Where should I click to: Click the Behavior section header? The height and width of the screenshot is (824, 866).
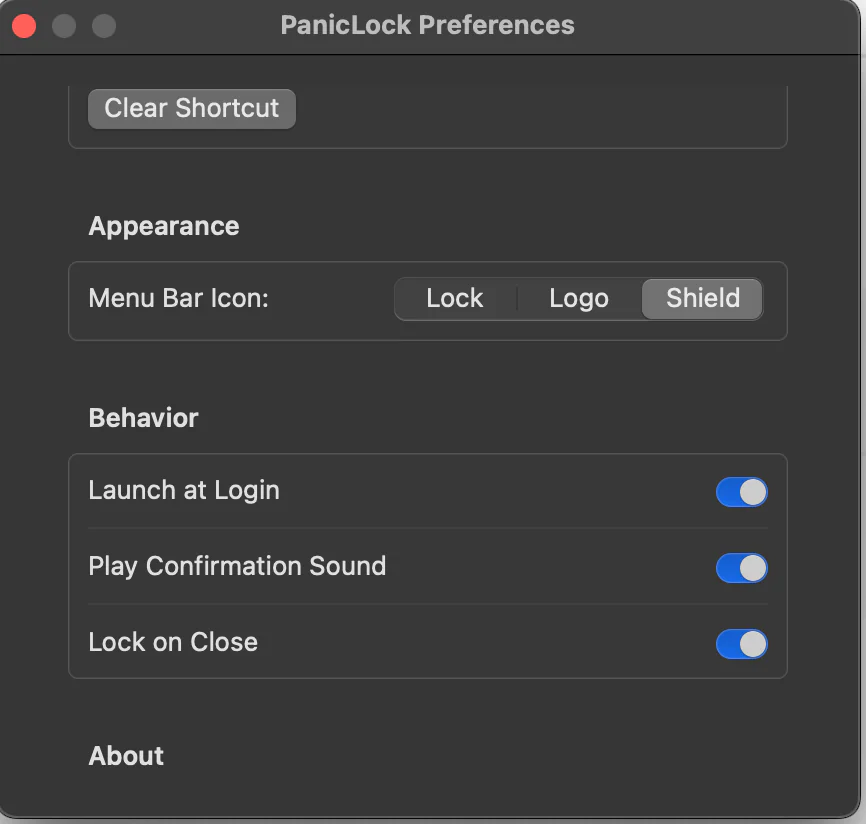tap(143, 418)
